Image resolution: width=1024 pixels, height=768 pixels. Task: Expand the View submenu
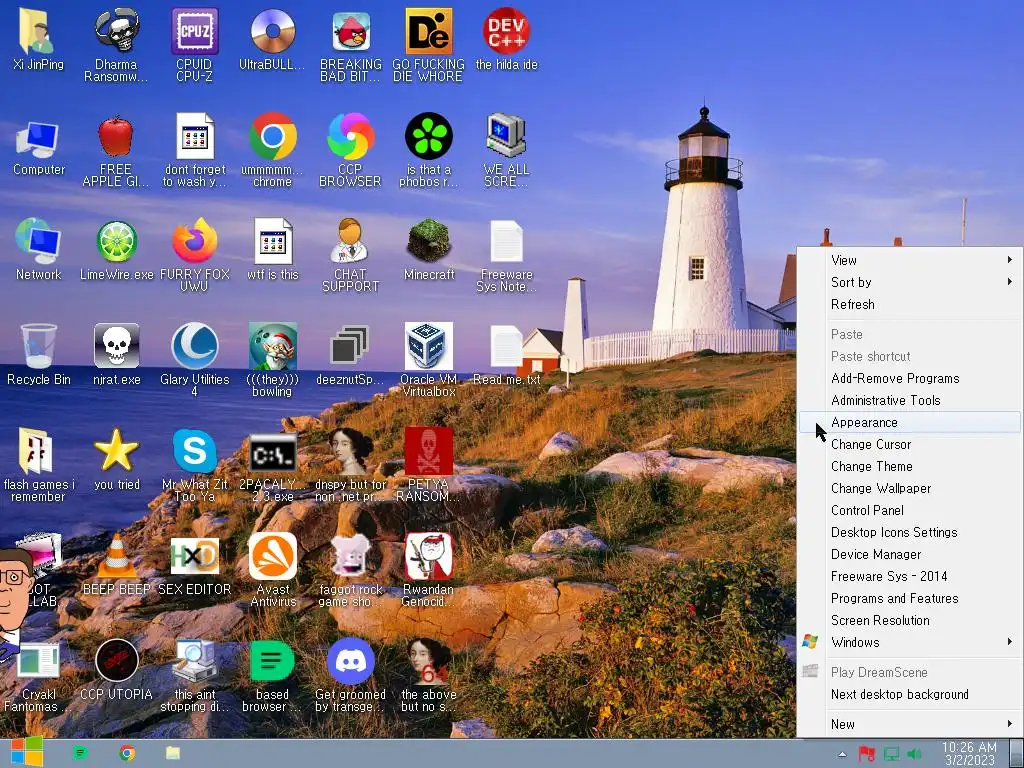pos(910,260)
